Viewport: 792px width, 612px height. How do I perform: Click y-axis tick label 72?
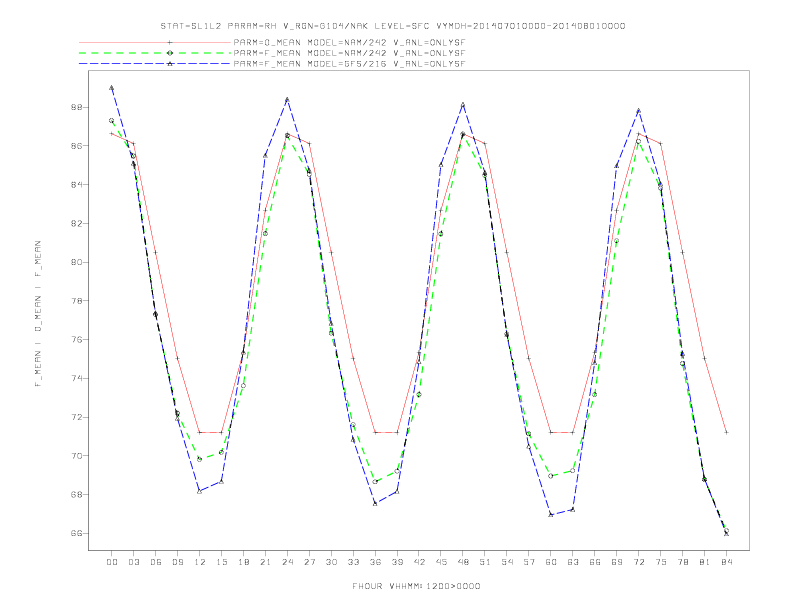pyautogui.click(x=77, y=417)
